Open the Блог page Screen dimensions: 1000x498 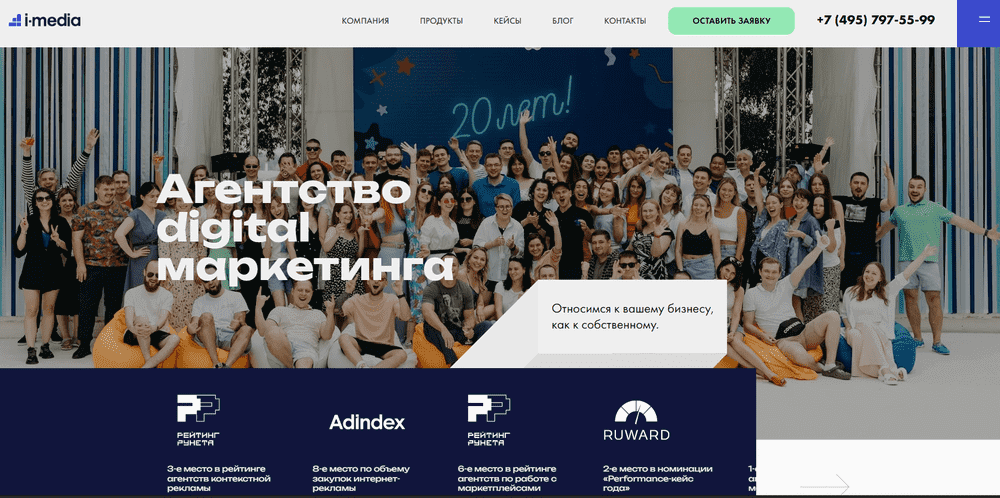562,21
